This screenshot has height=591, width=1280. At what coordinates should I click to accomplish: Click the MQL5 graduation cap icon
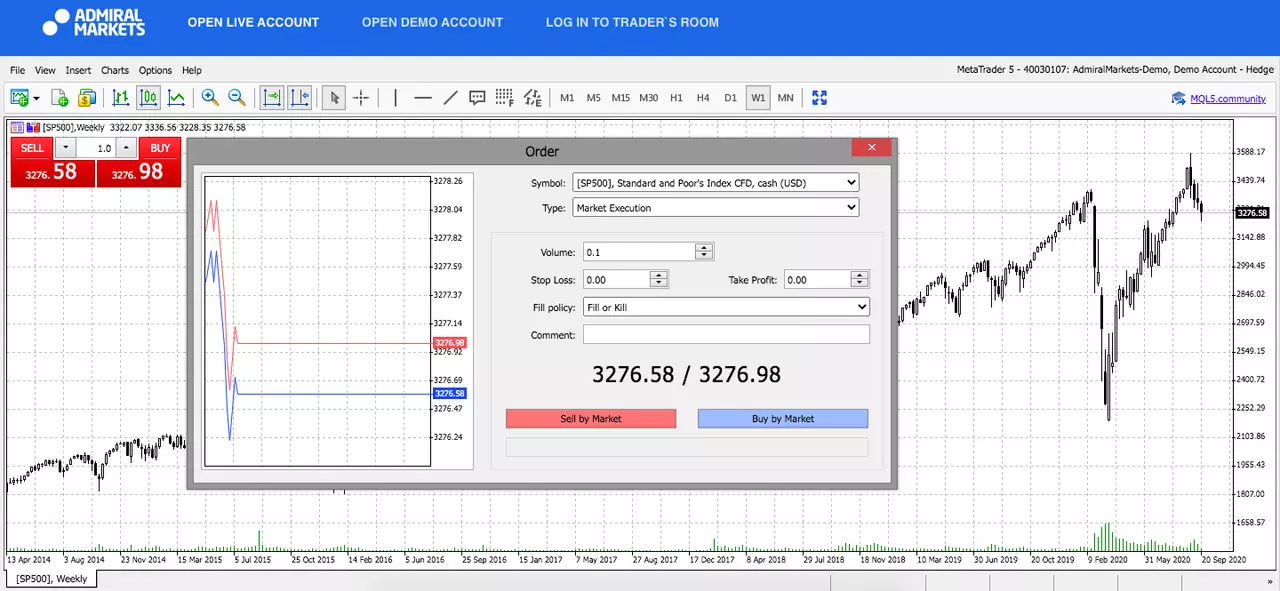pos(1179,98)
